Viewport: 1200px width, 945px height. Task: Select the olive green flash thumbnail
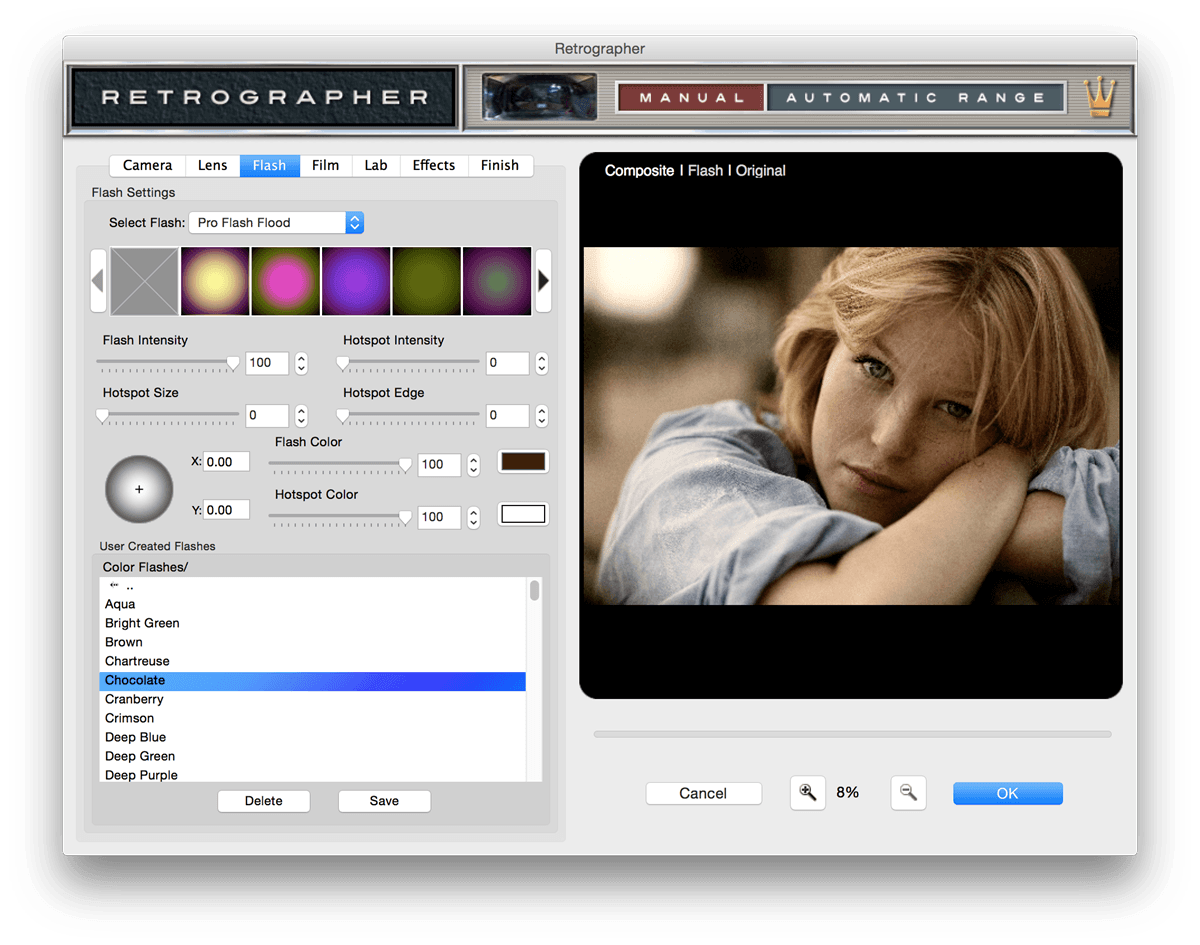[427, 281]
